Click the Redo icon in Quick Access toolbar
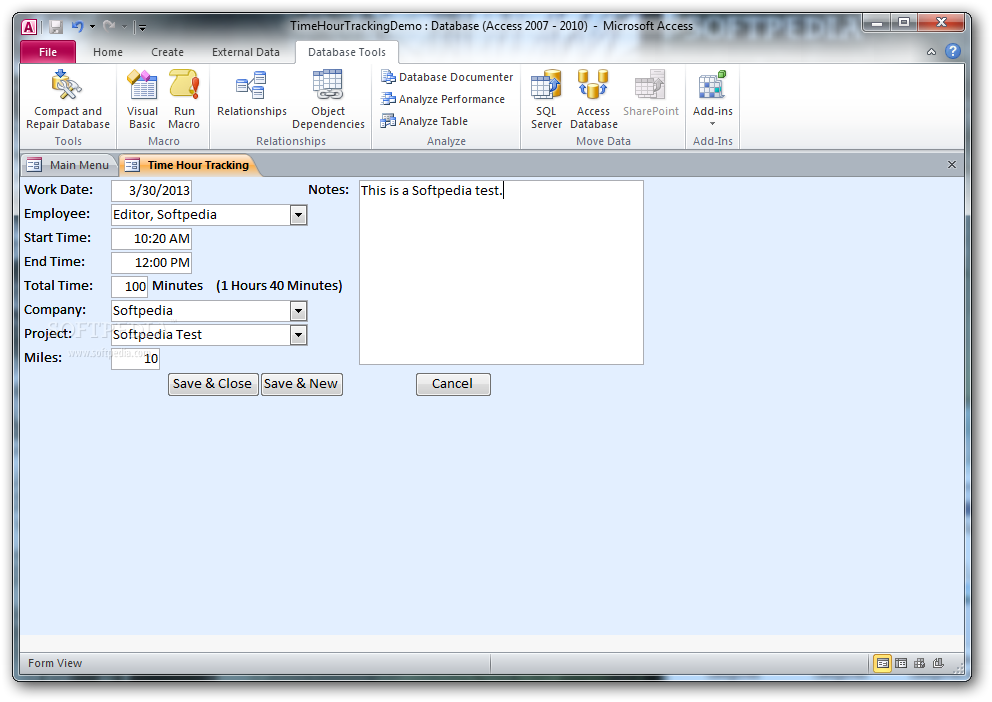 tap(109, 26)
